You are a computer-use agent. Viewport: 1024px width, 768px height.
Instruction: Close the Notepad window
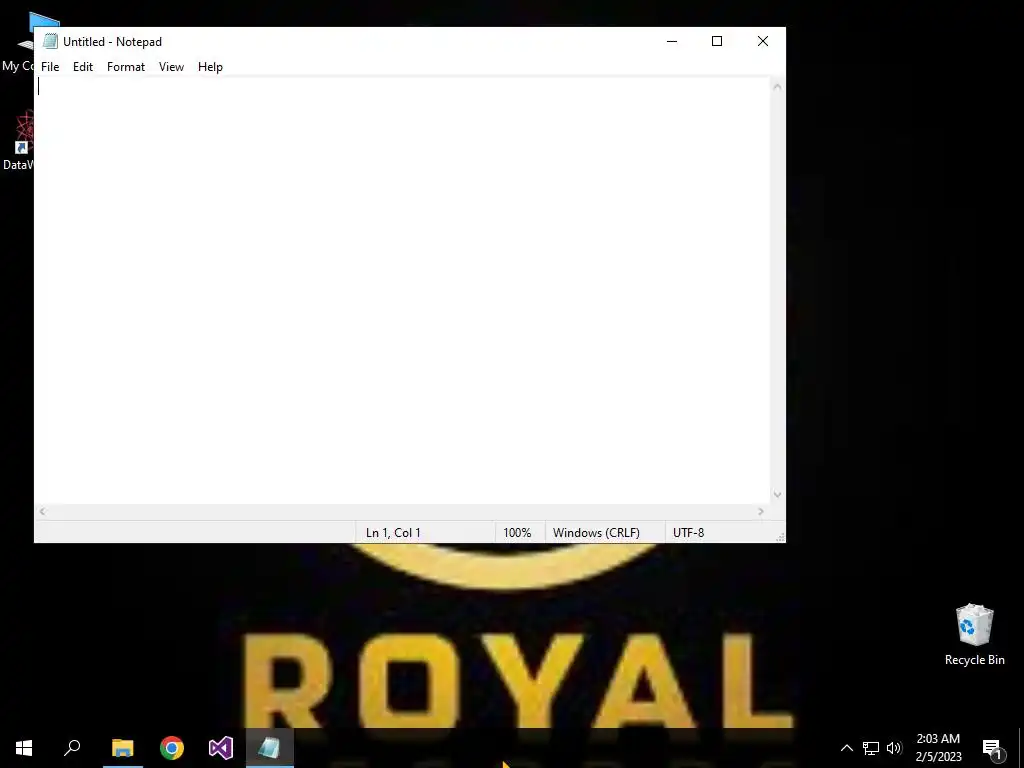coord(763,41)
